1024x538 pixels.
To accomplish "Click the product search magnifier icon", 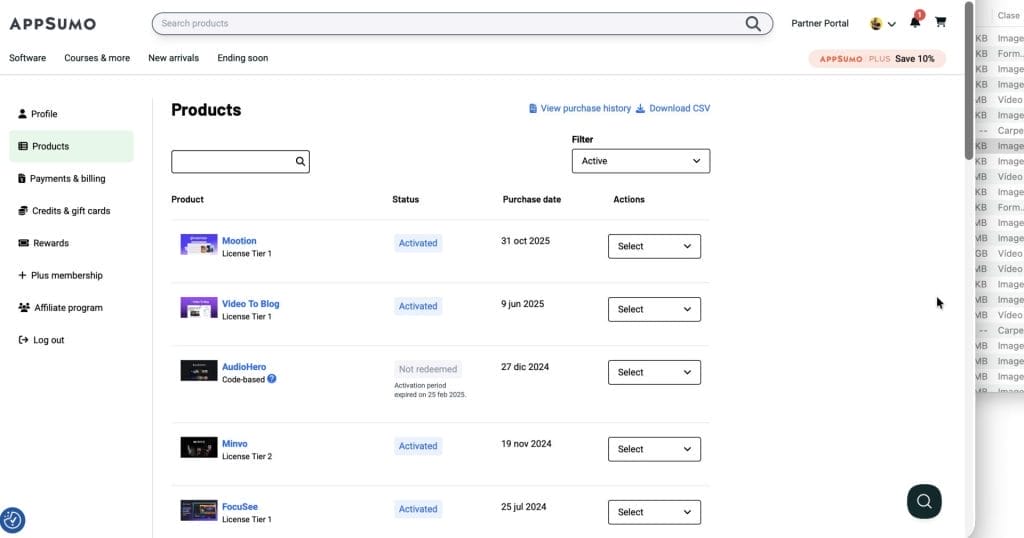I will [299, 161].
